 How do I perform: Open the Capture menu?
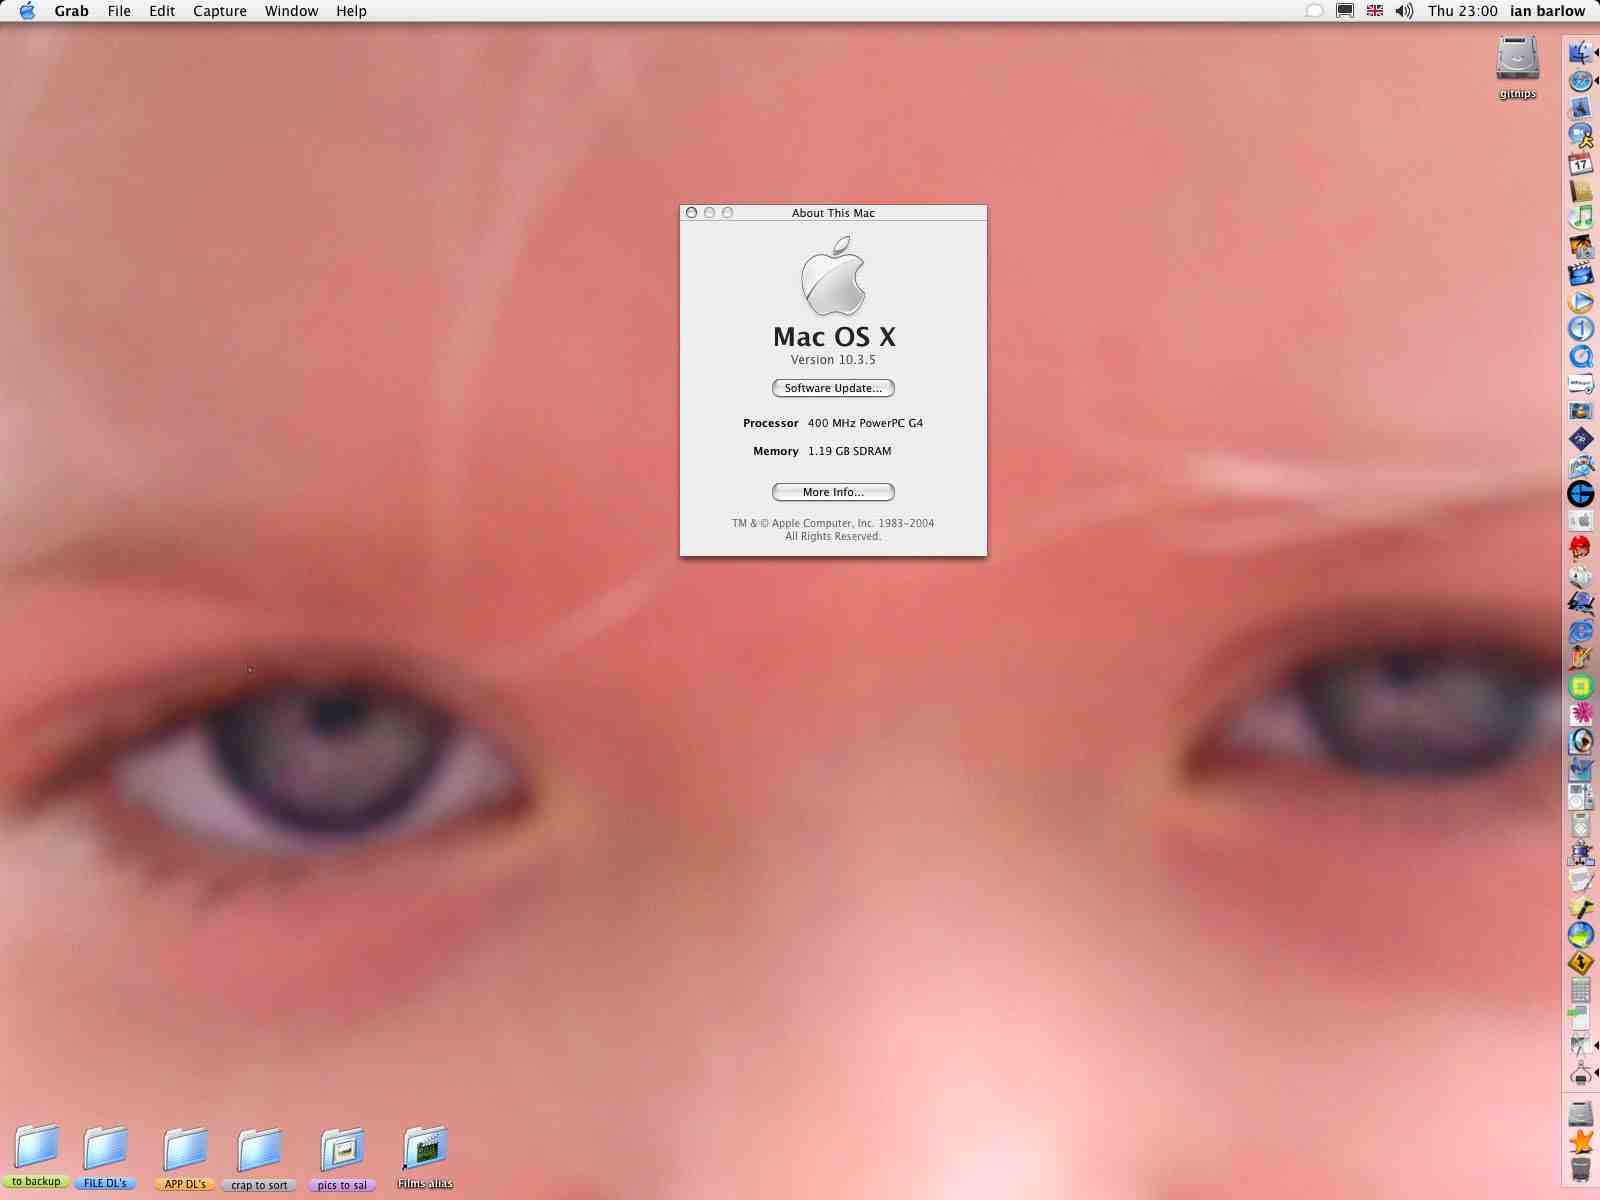[220, 11]
